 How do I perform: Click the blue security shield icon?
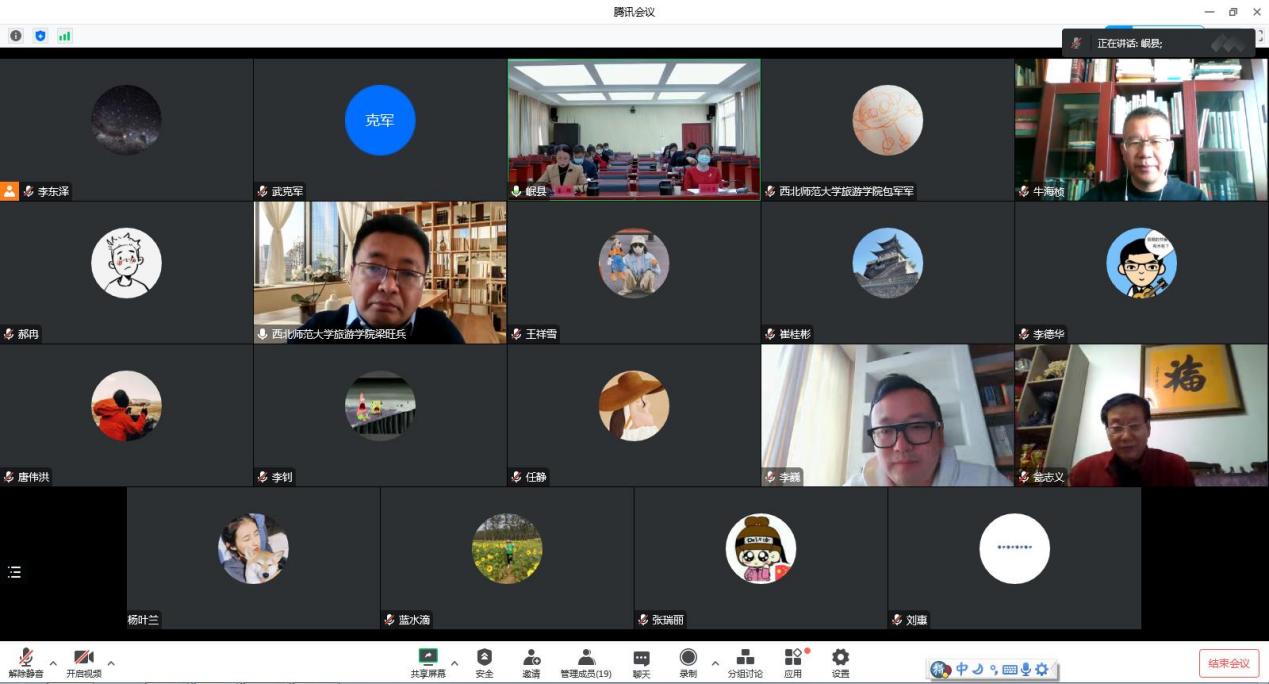[x=41, y=36]
